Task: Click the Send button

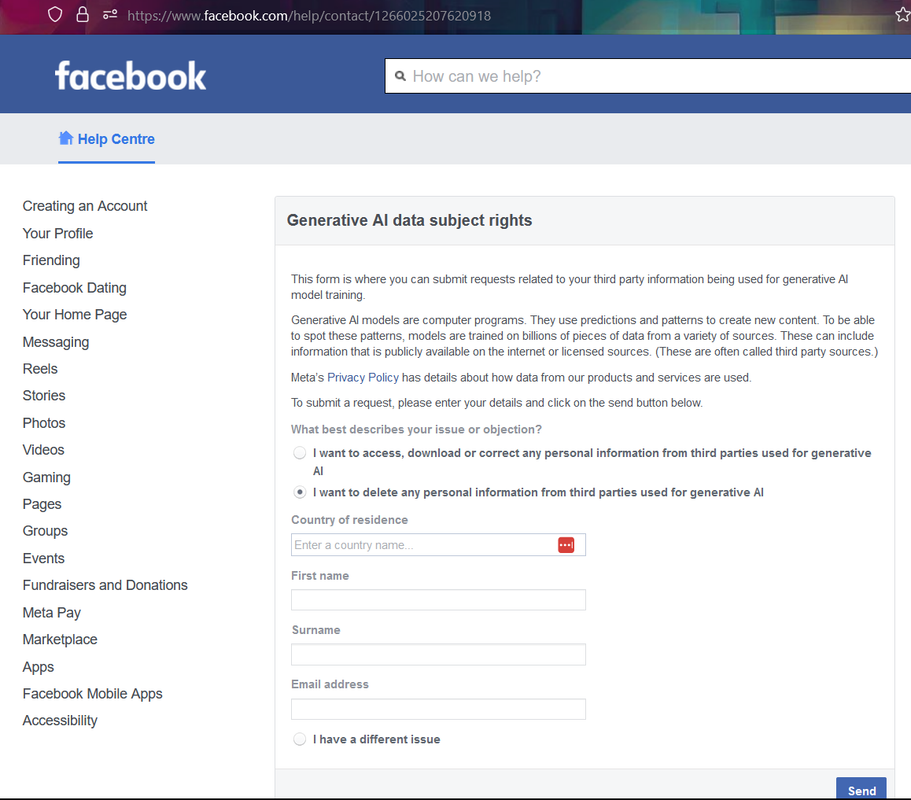Action: (861, 789)
